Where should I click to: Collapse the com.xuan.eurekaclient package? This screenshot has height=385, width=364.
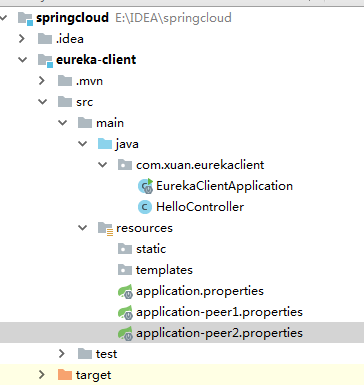[102, 165]
